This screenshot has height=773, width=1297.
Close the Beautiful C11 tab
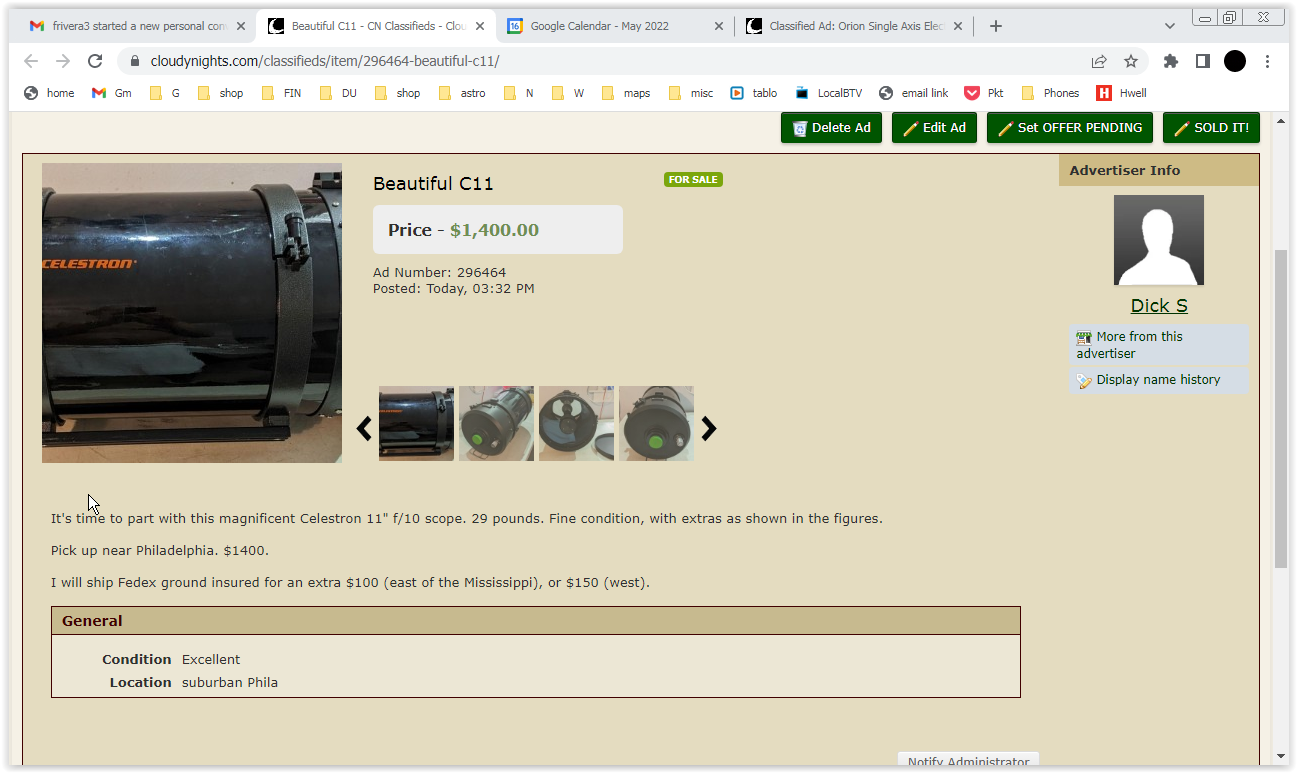click(480, 26)
